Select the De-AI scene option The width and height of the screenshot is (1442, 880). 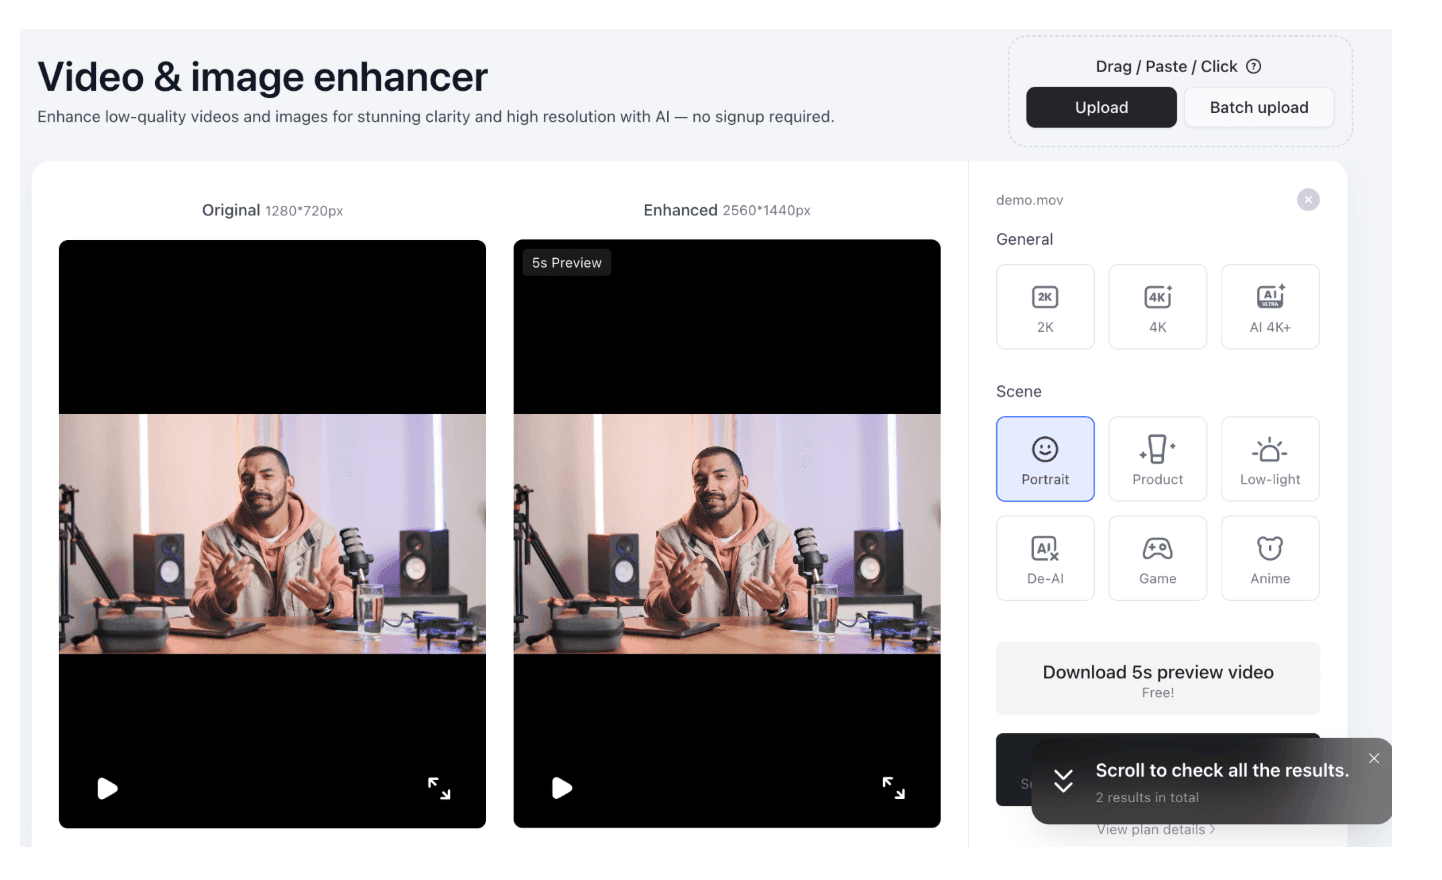point(1045,558)
